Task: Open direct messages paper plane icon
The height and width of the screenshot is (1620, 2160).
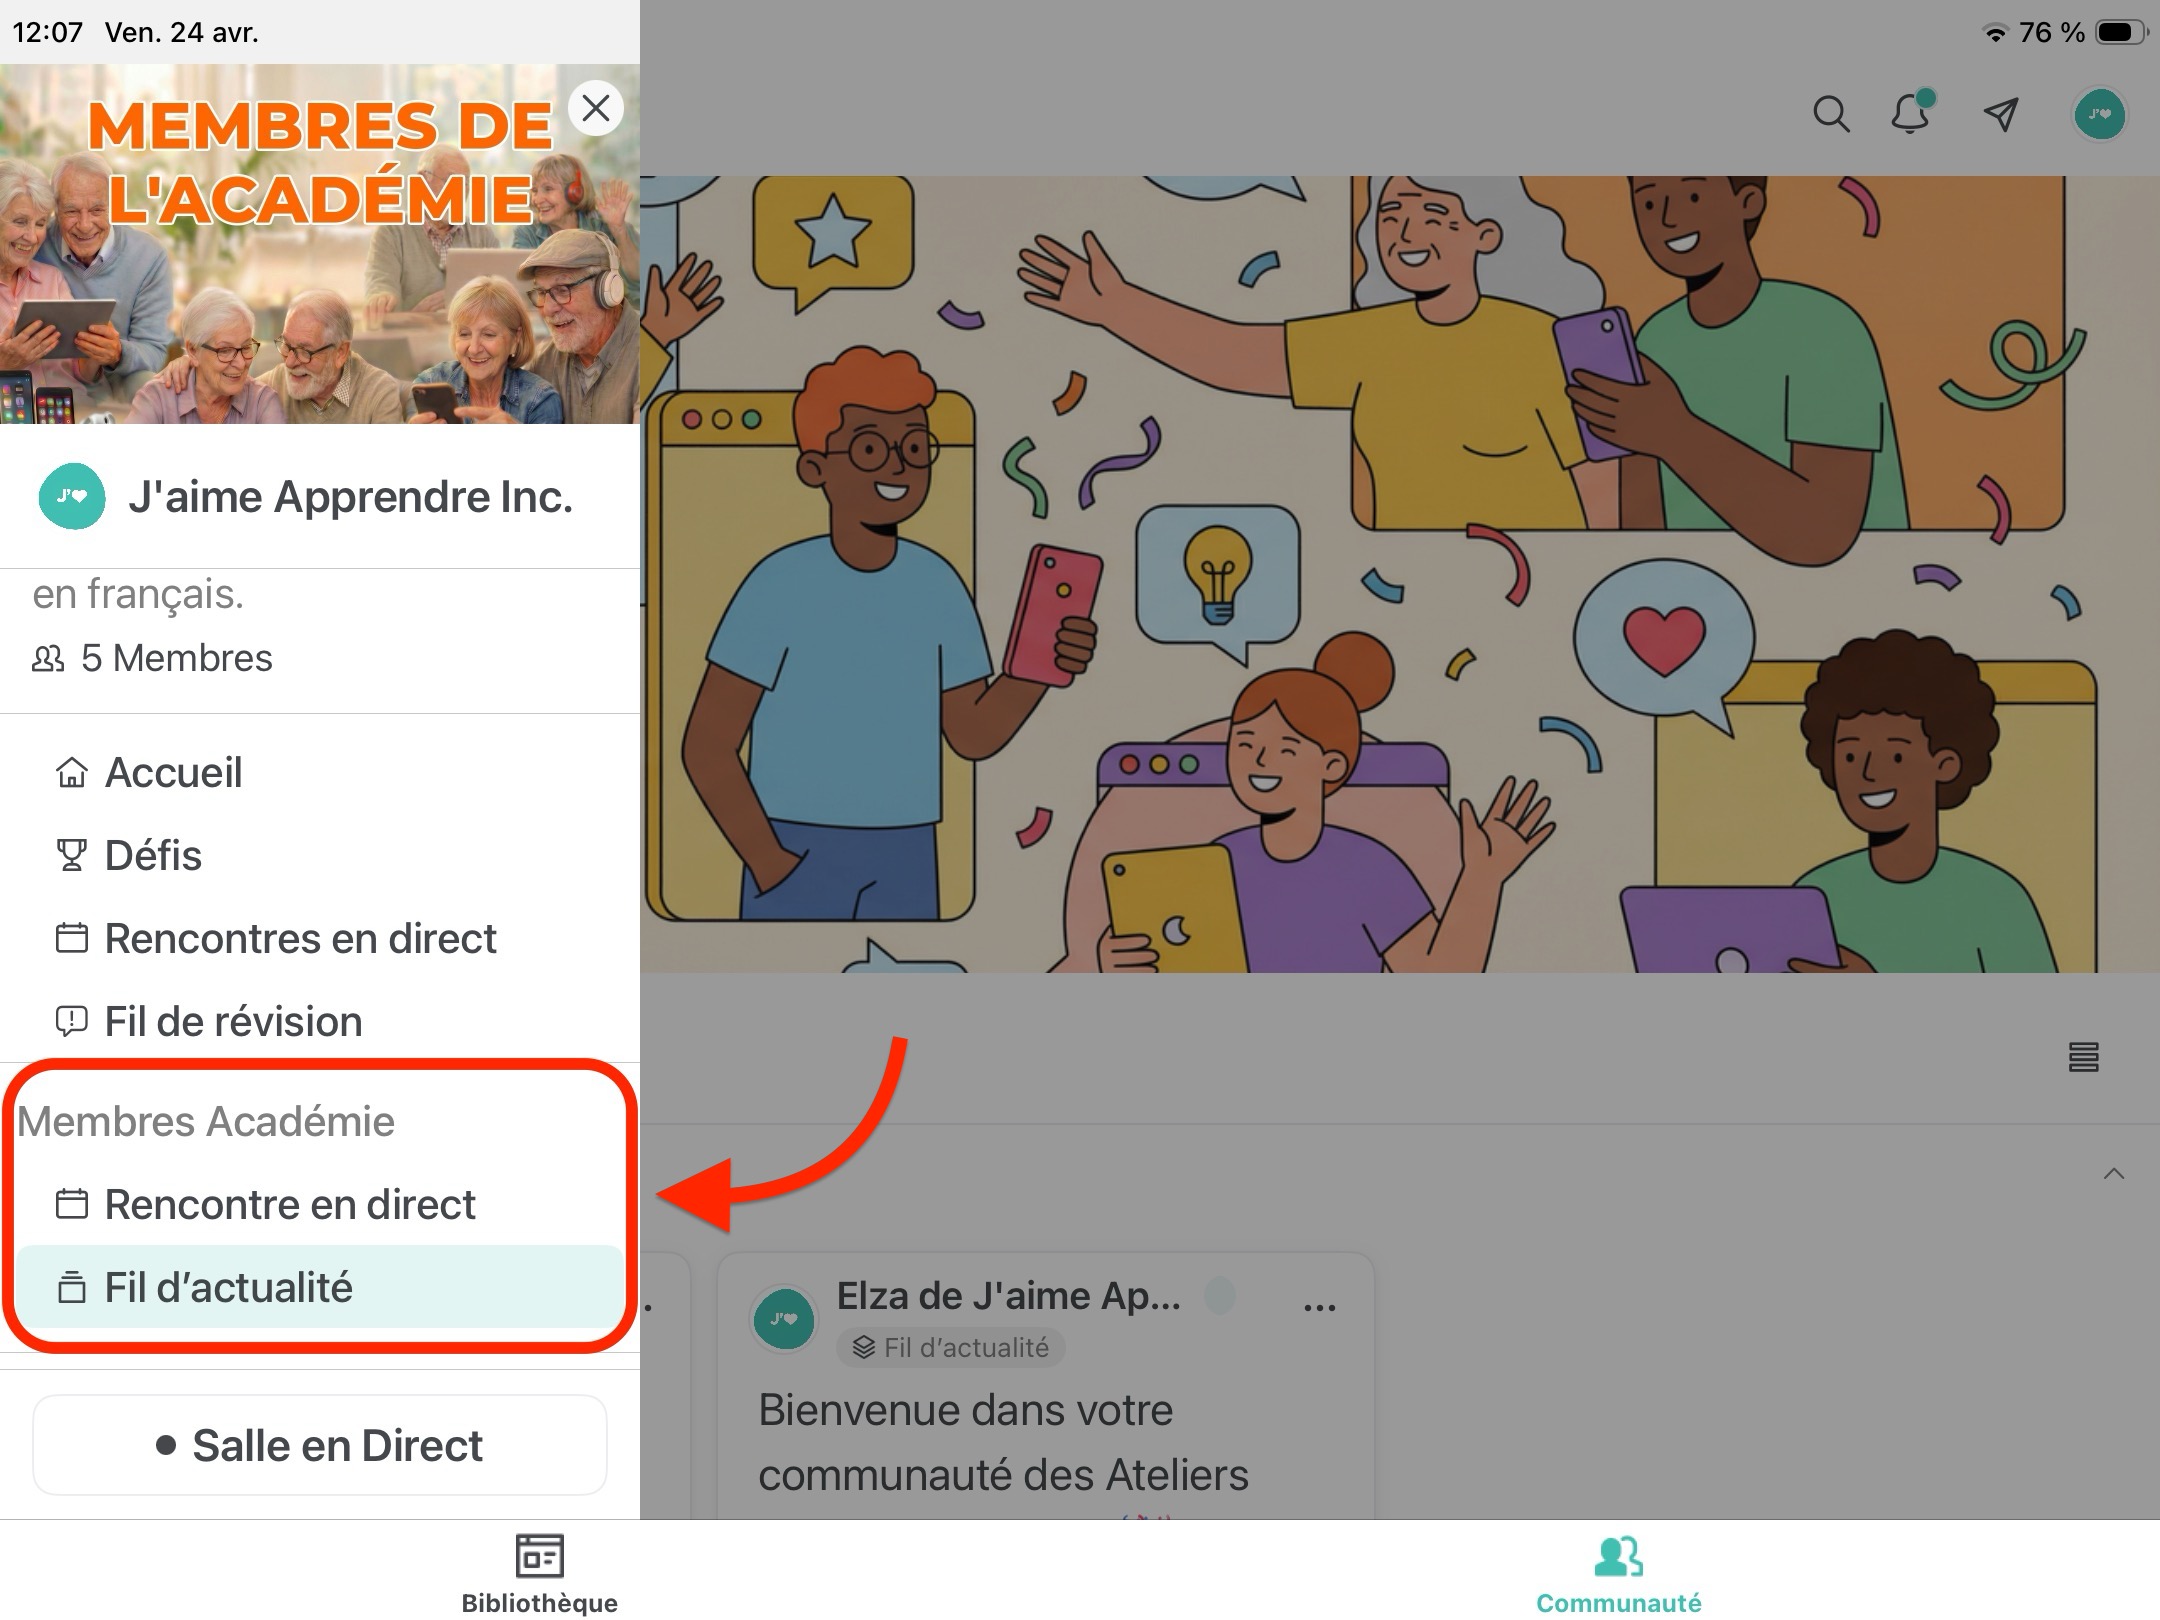Action: [2000, 115]
